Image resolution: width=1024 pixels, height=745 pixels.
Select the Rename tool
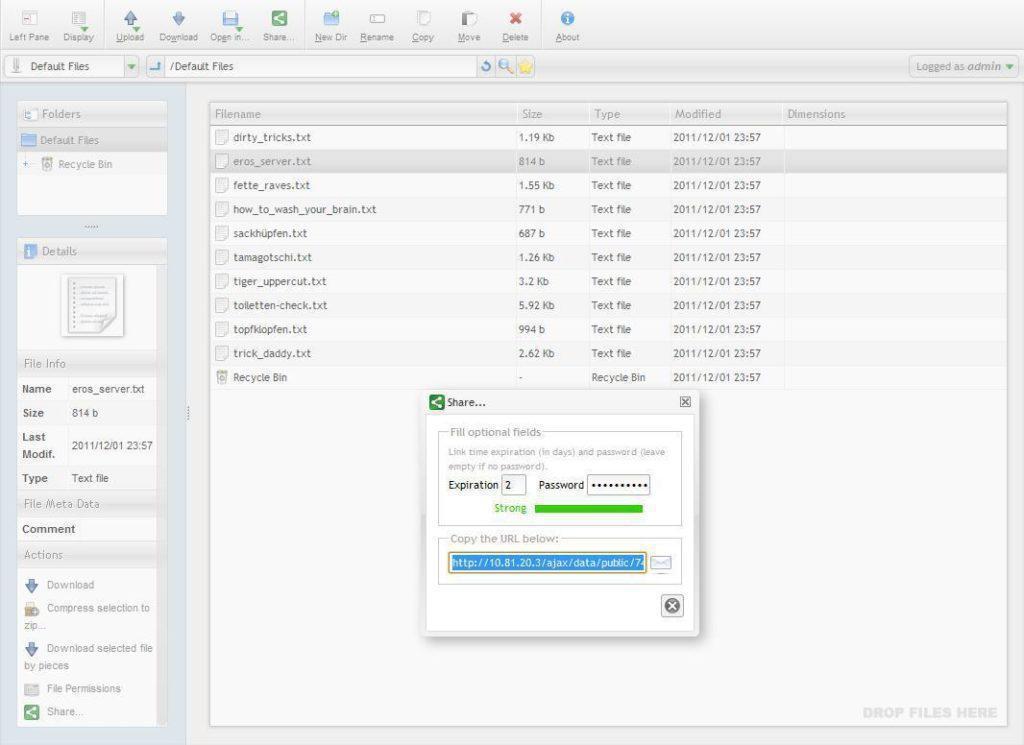[380, 24]
